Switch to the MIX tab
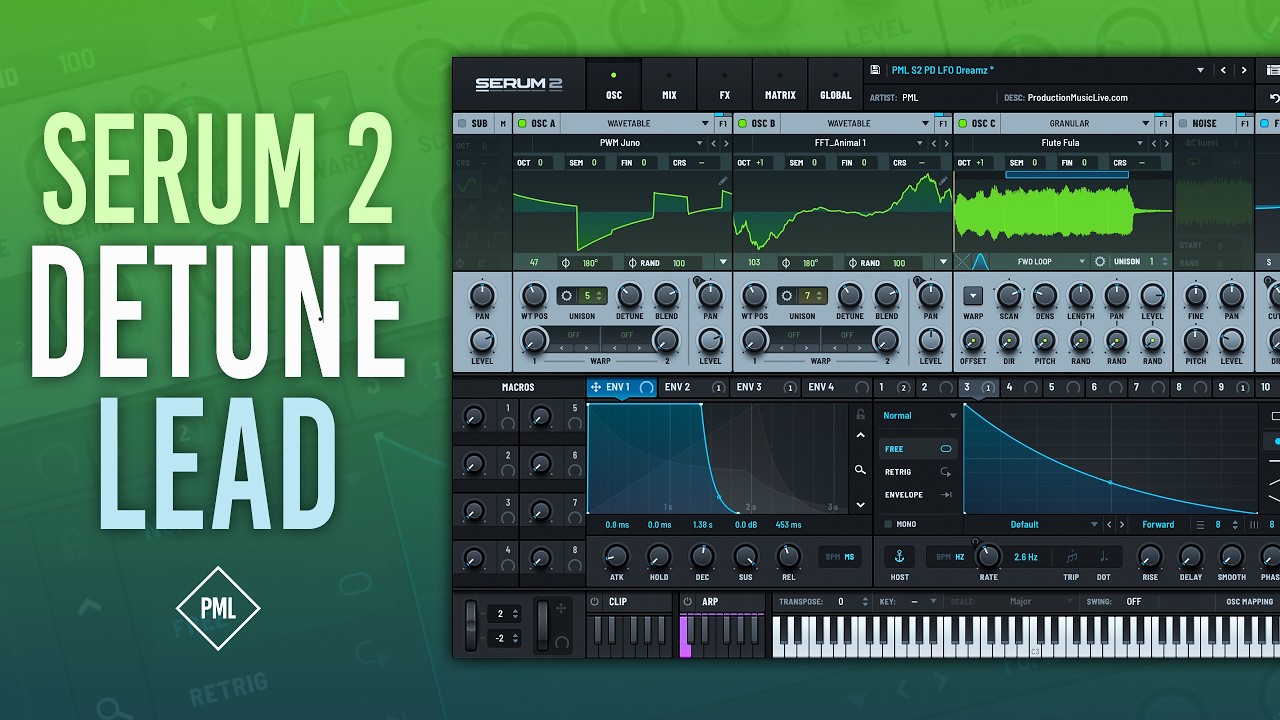Image resolution: width=1280 pixels, height=720 pixels. point(669,86)
